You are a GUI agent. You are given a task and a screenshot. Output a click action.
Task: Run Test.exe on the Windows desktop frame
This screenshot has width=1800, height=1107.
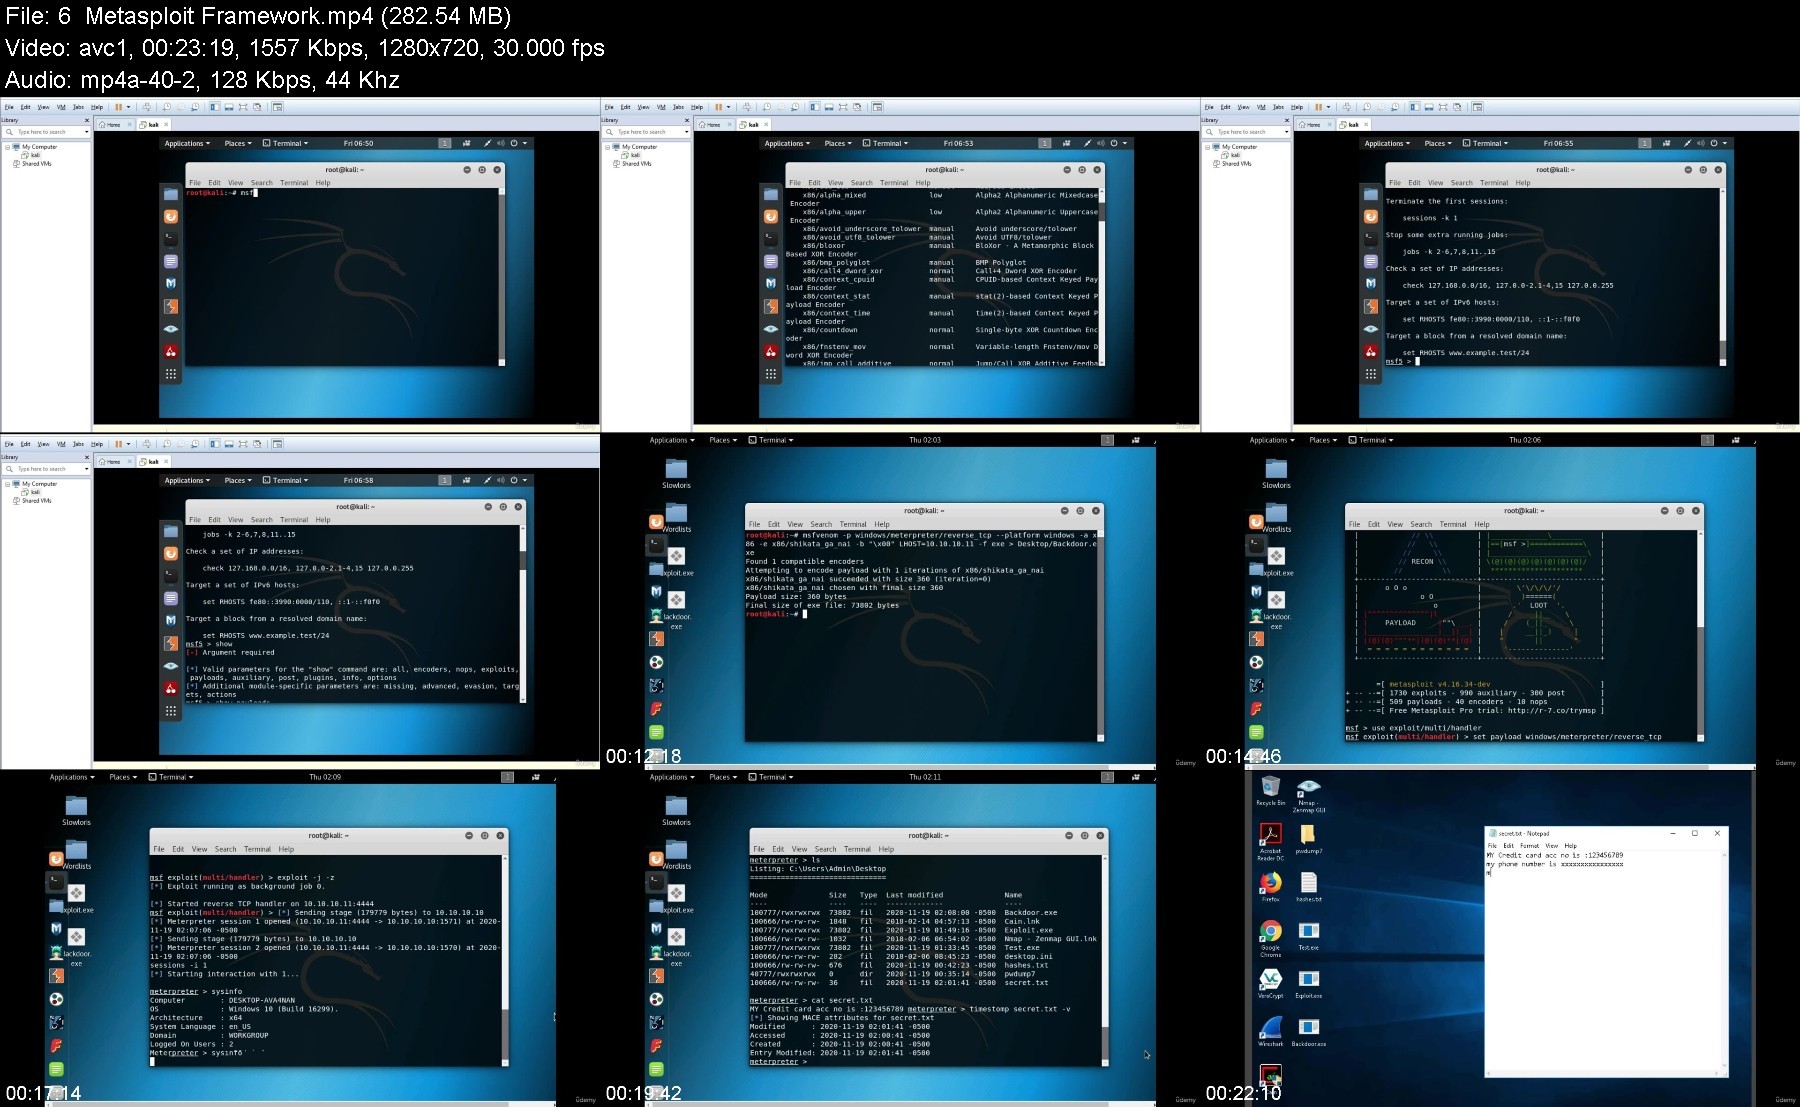[1308, 935]
